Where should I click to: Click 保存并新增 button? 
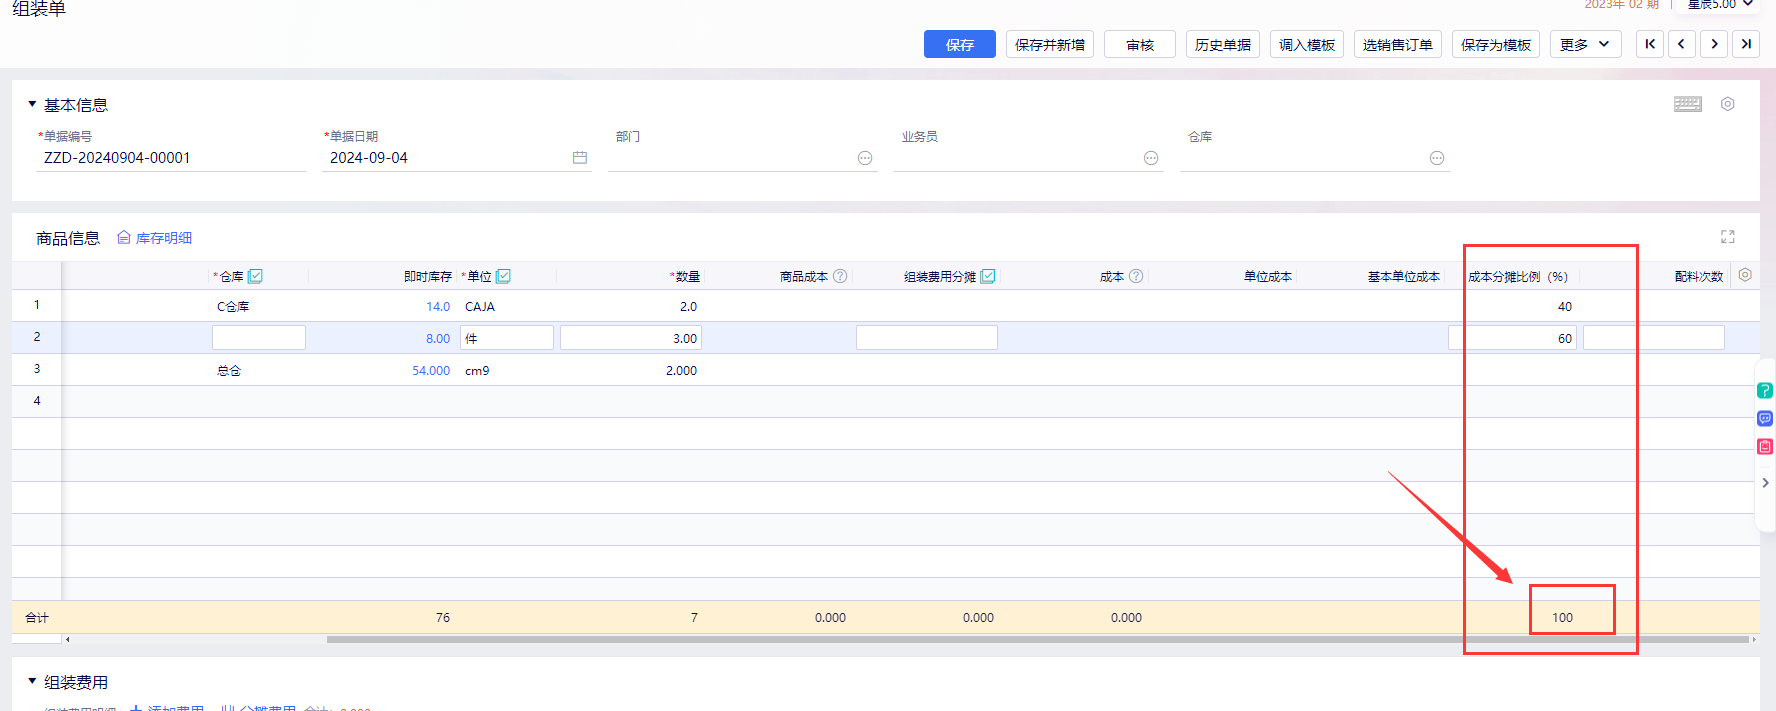1050,44
